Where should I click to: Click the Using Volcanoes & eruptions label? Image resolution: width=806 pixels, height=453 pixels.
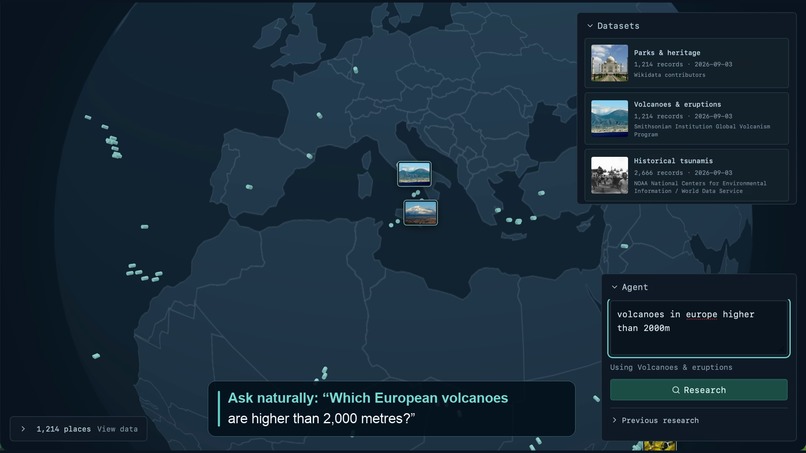(x=671, y=367)
